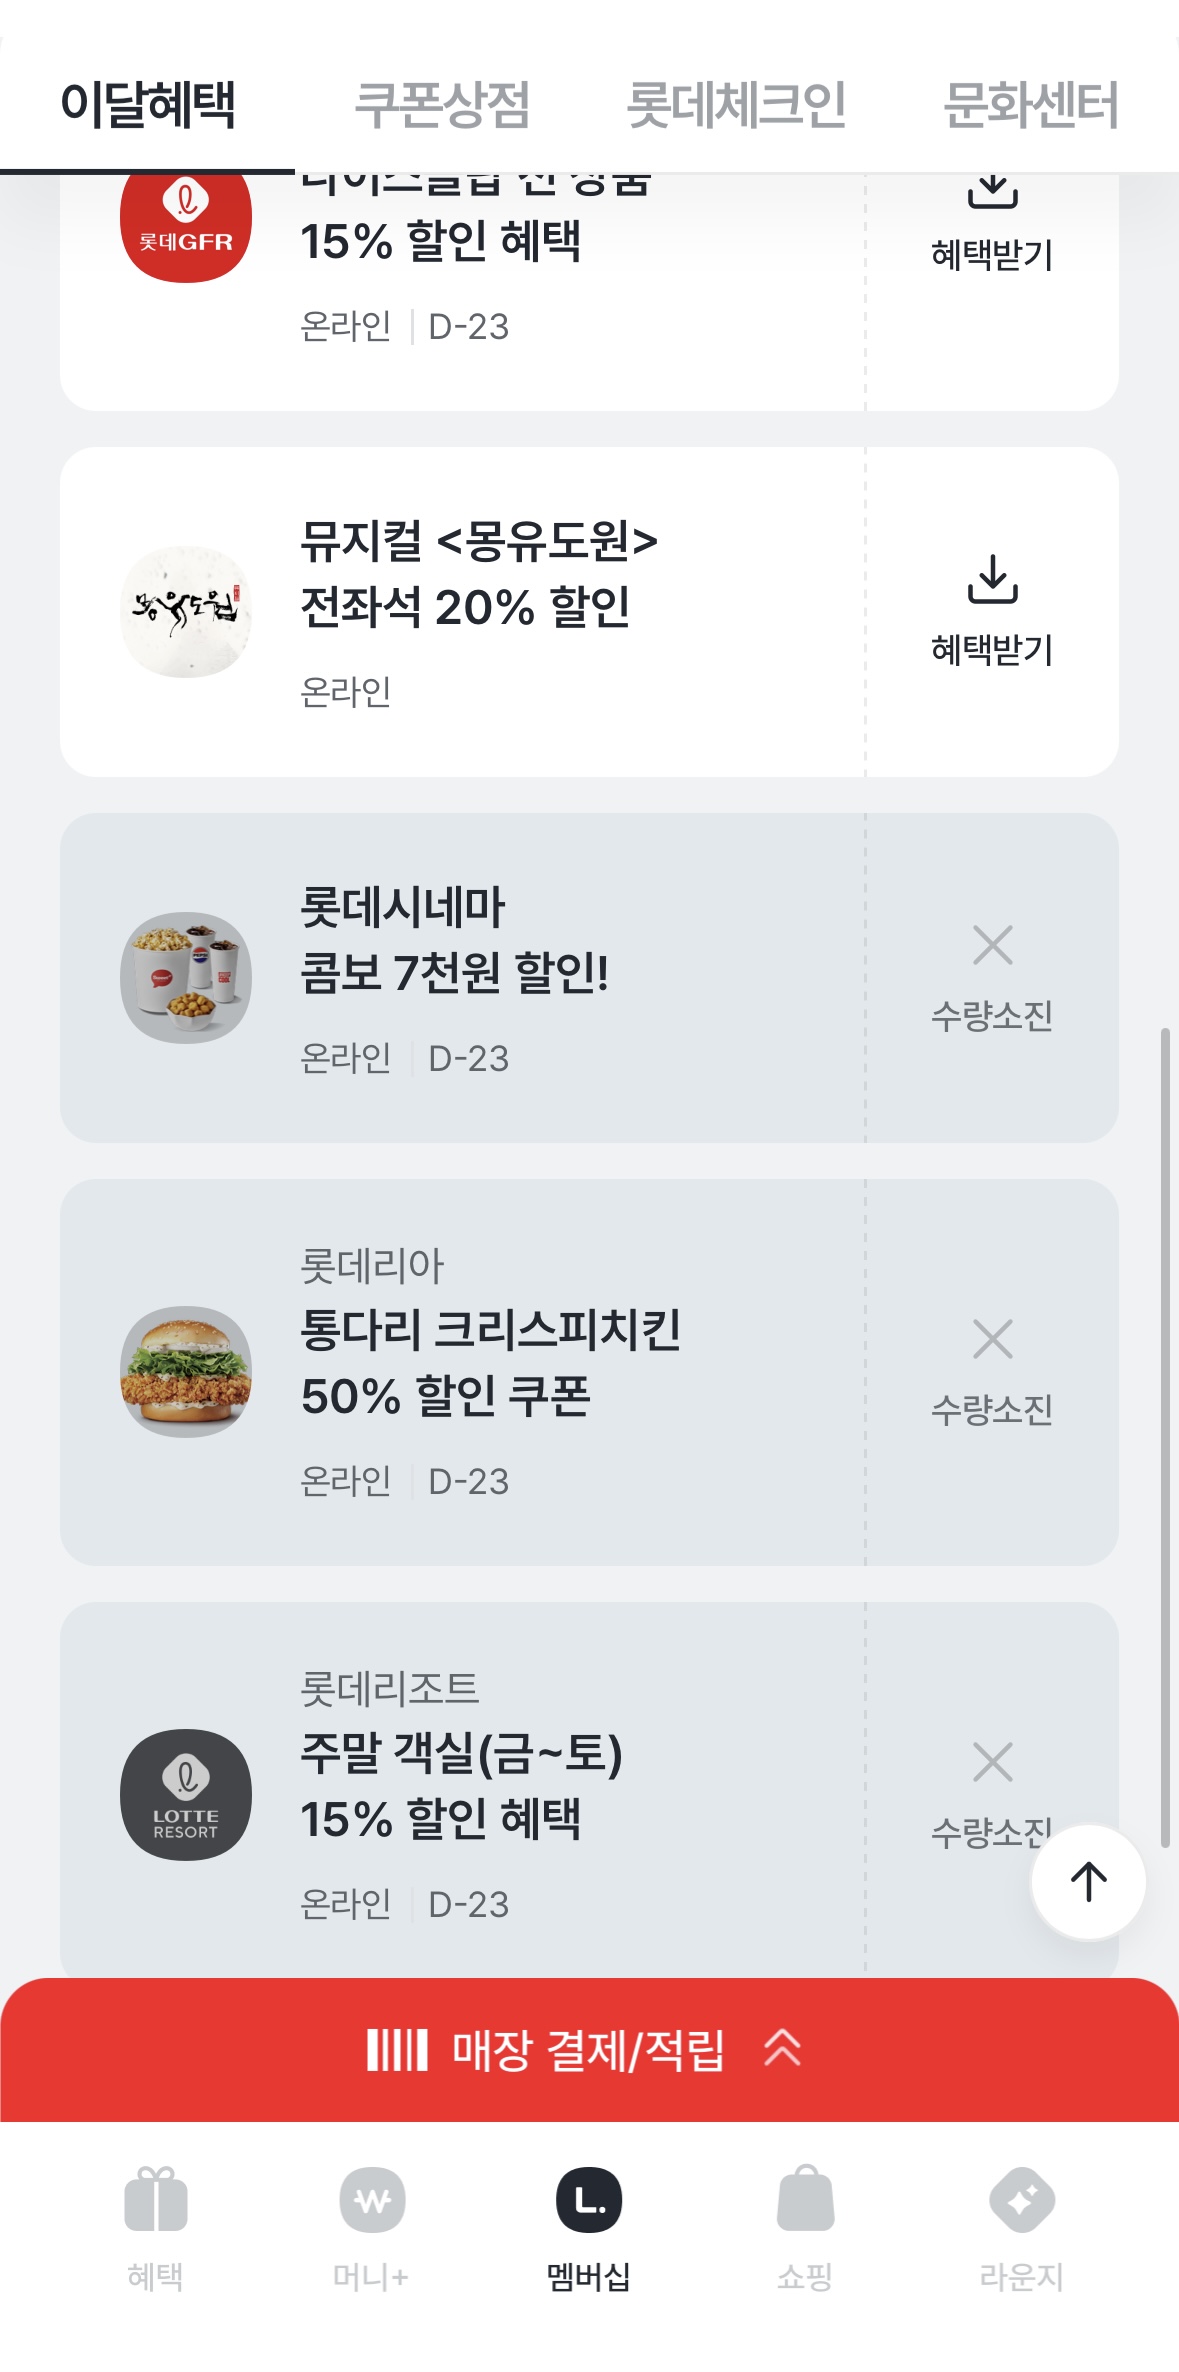Screen dimensions: 1179x2372
Task: Tap download icon for 몽유도원 musical benefit
Action: tap(992, 580)
